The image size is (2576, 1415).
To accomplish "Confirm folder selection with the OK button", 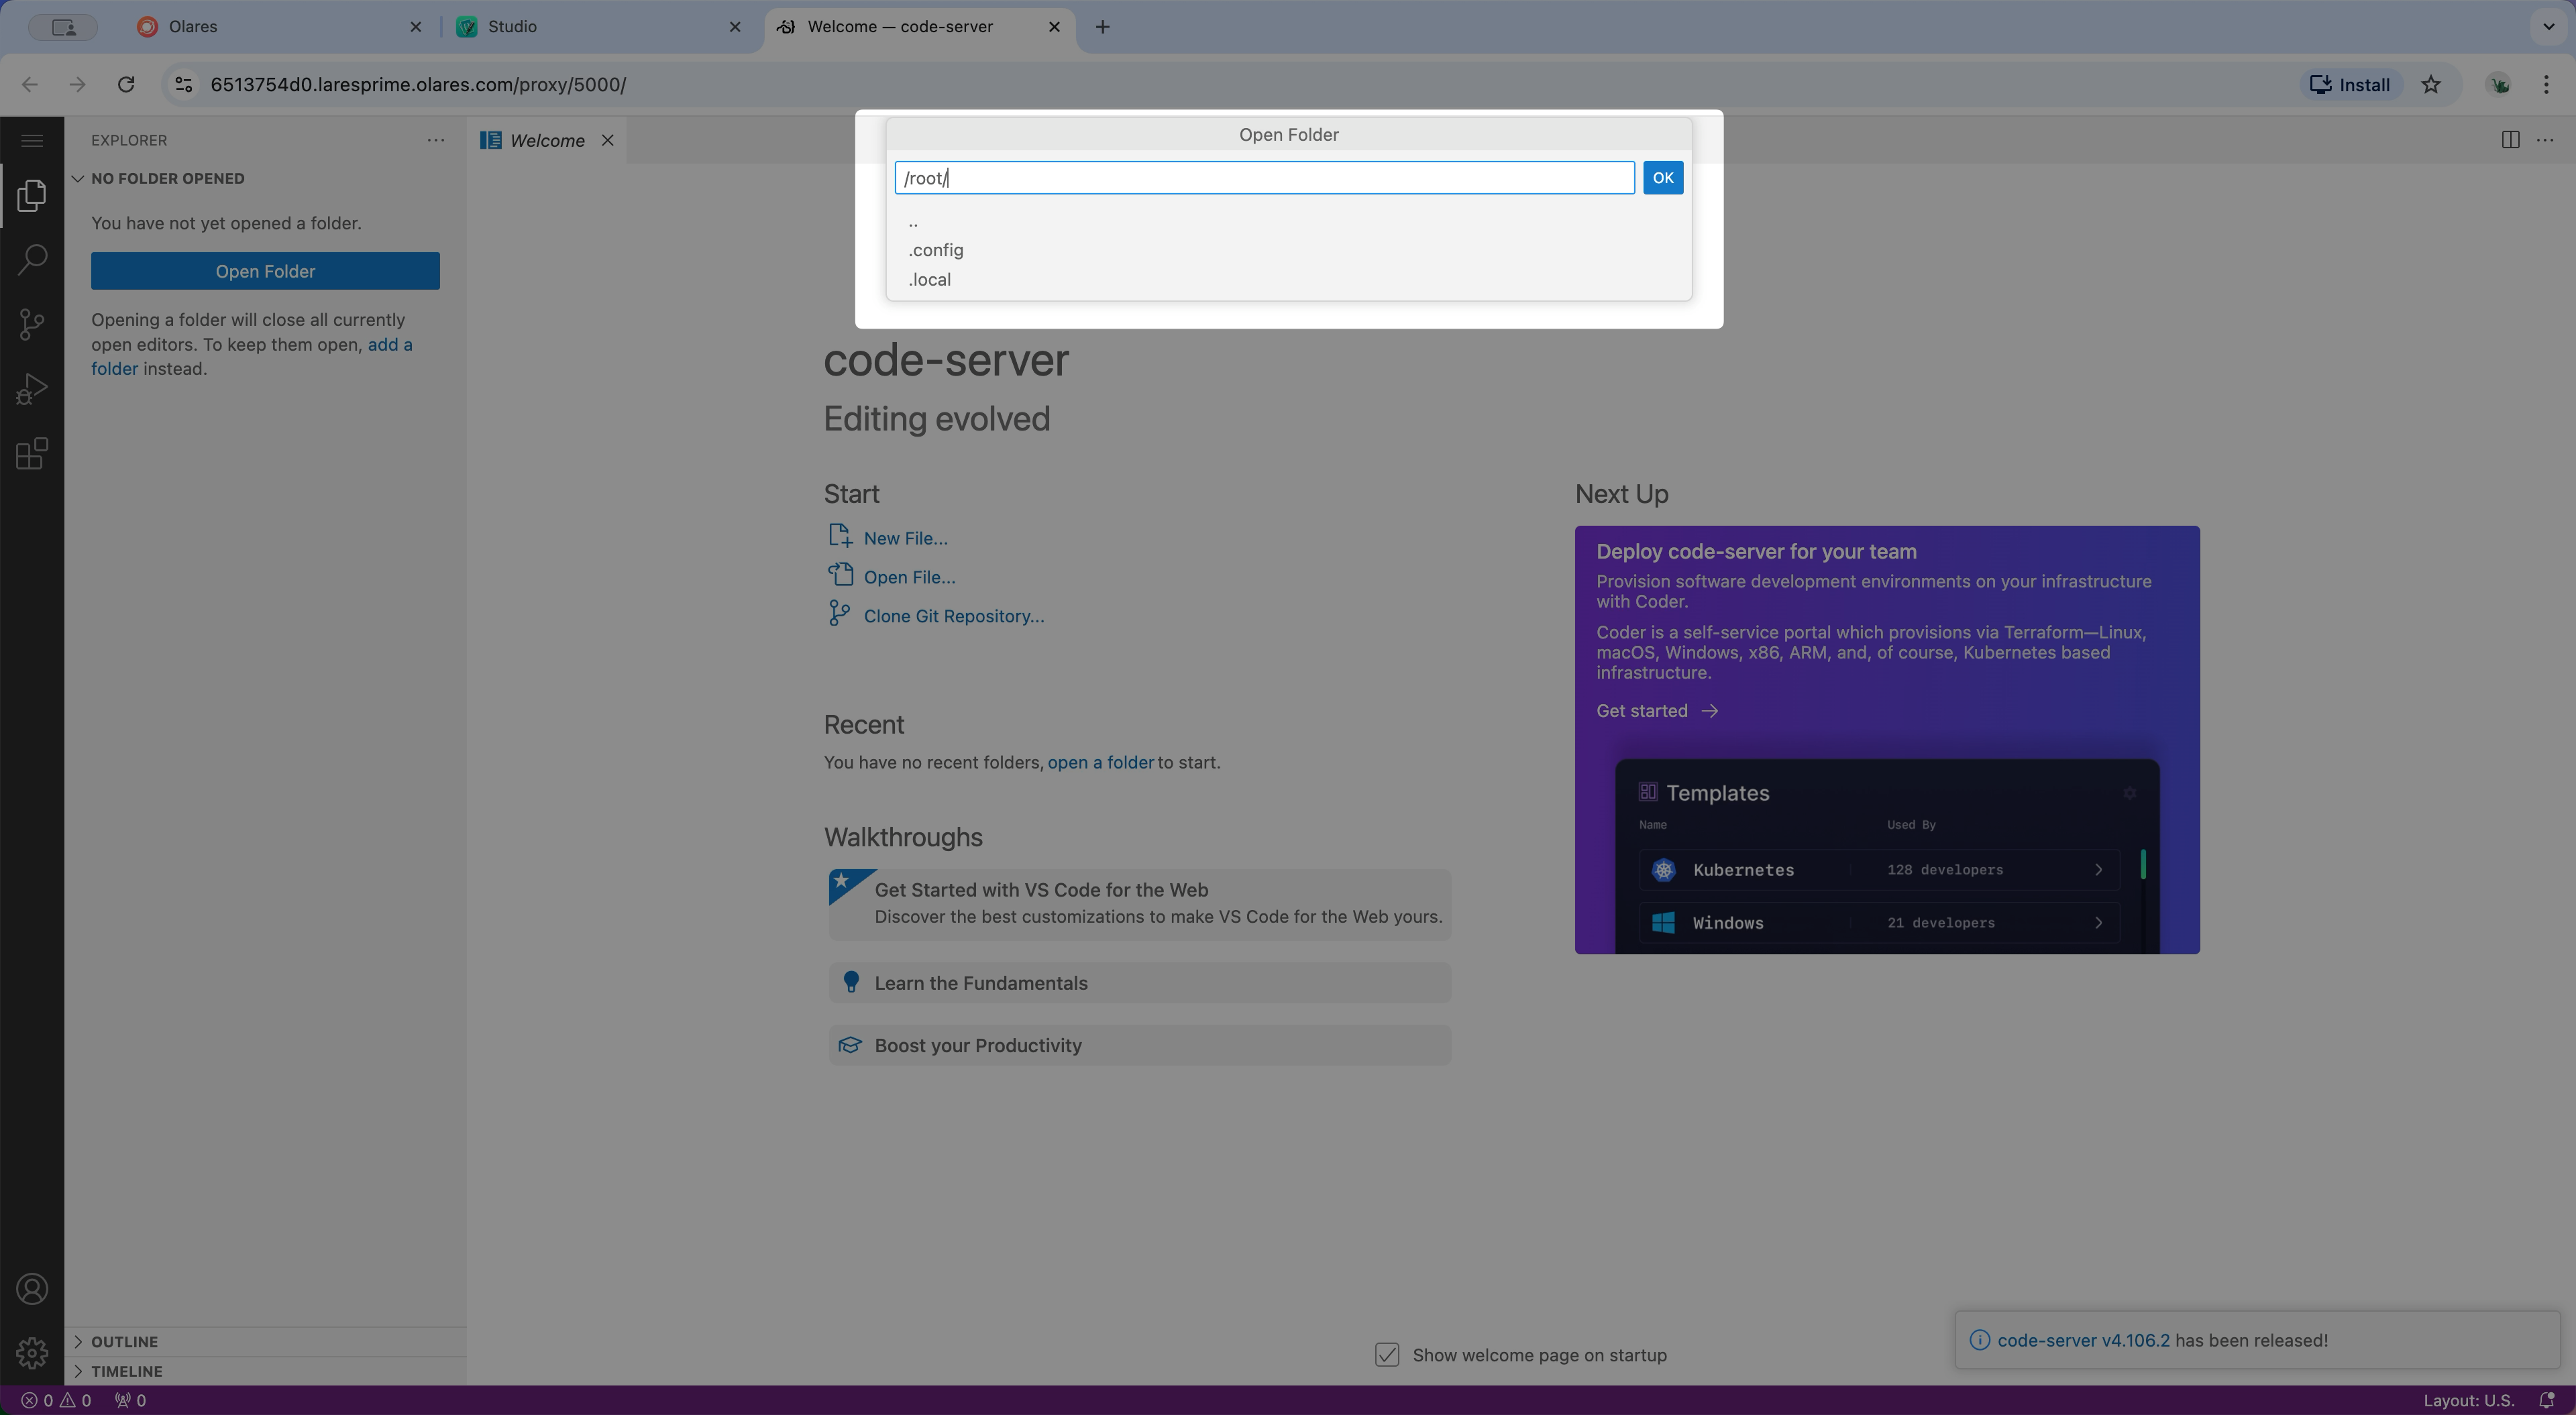I will click(1662, 177).
